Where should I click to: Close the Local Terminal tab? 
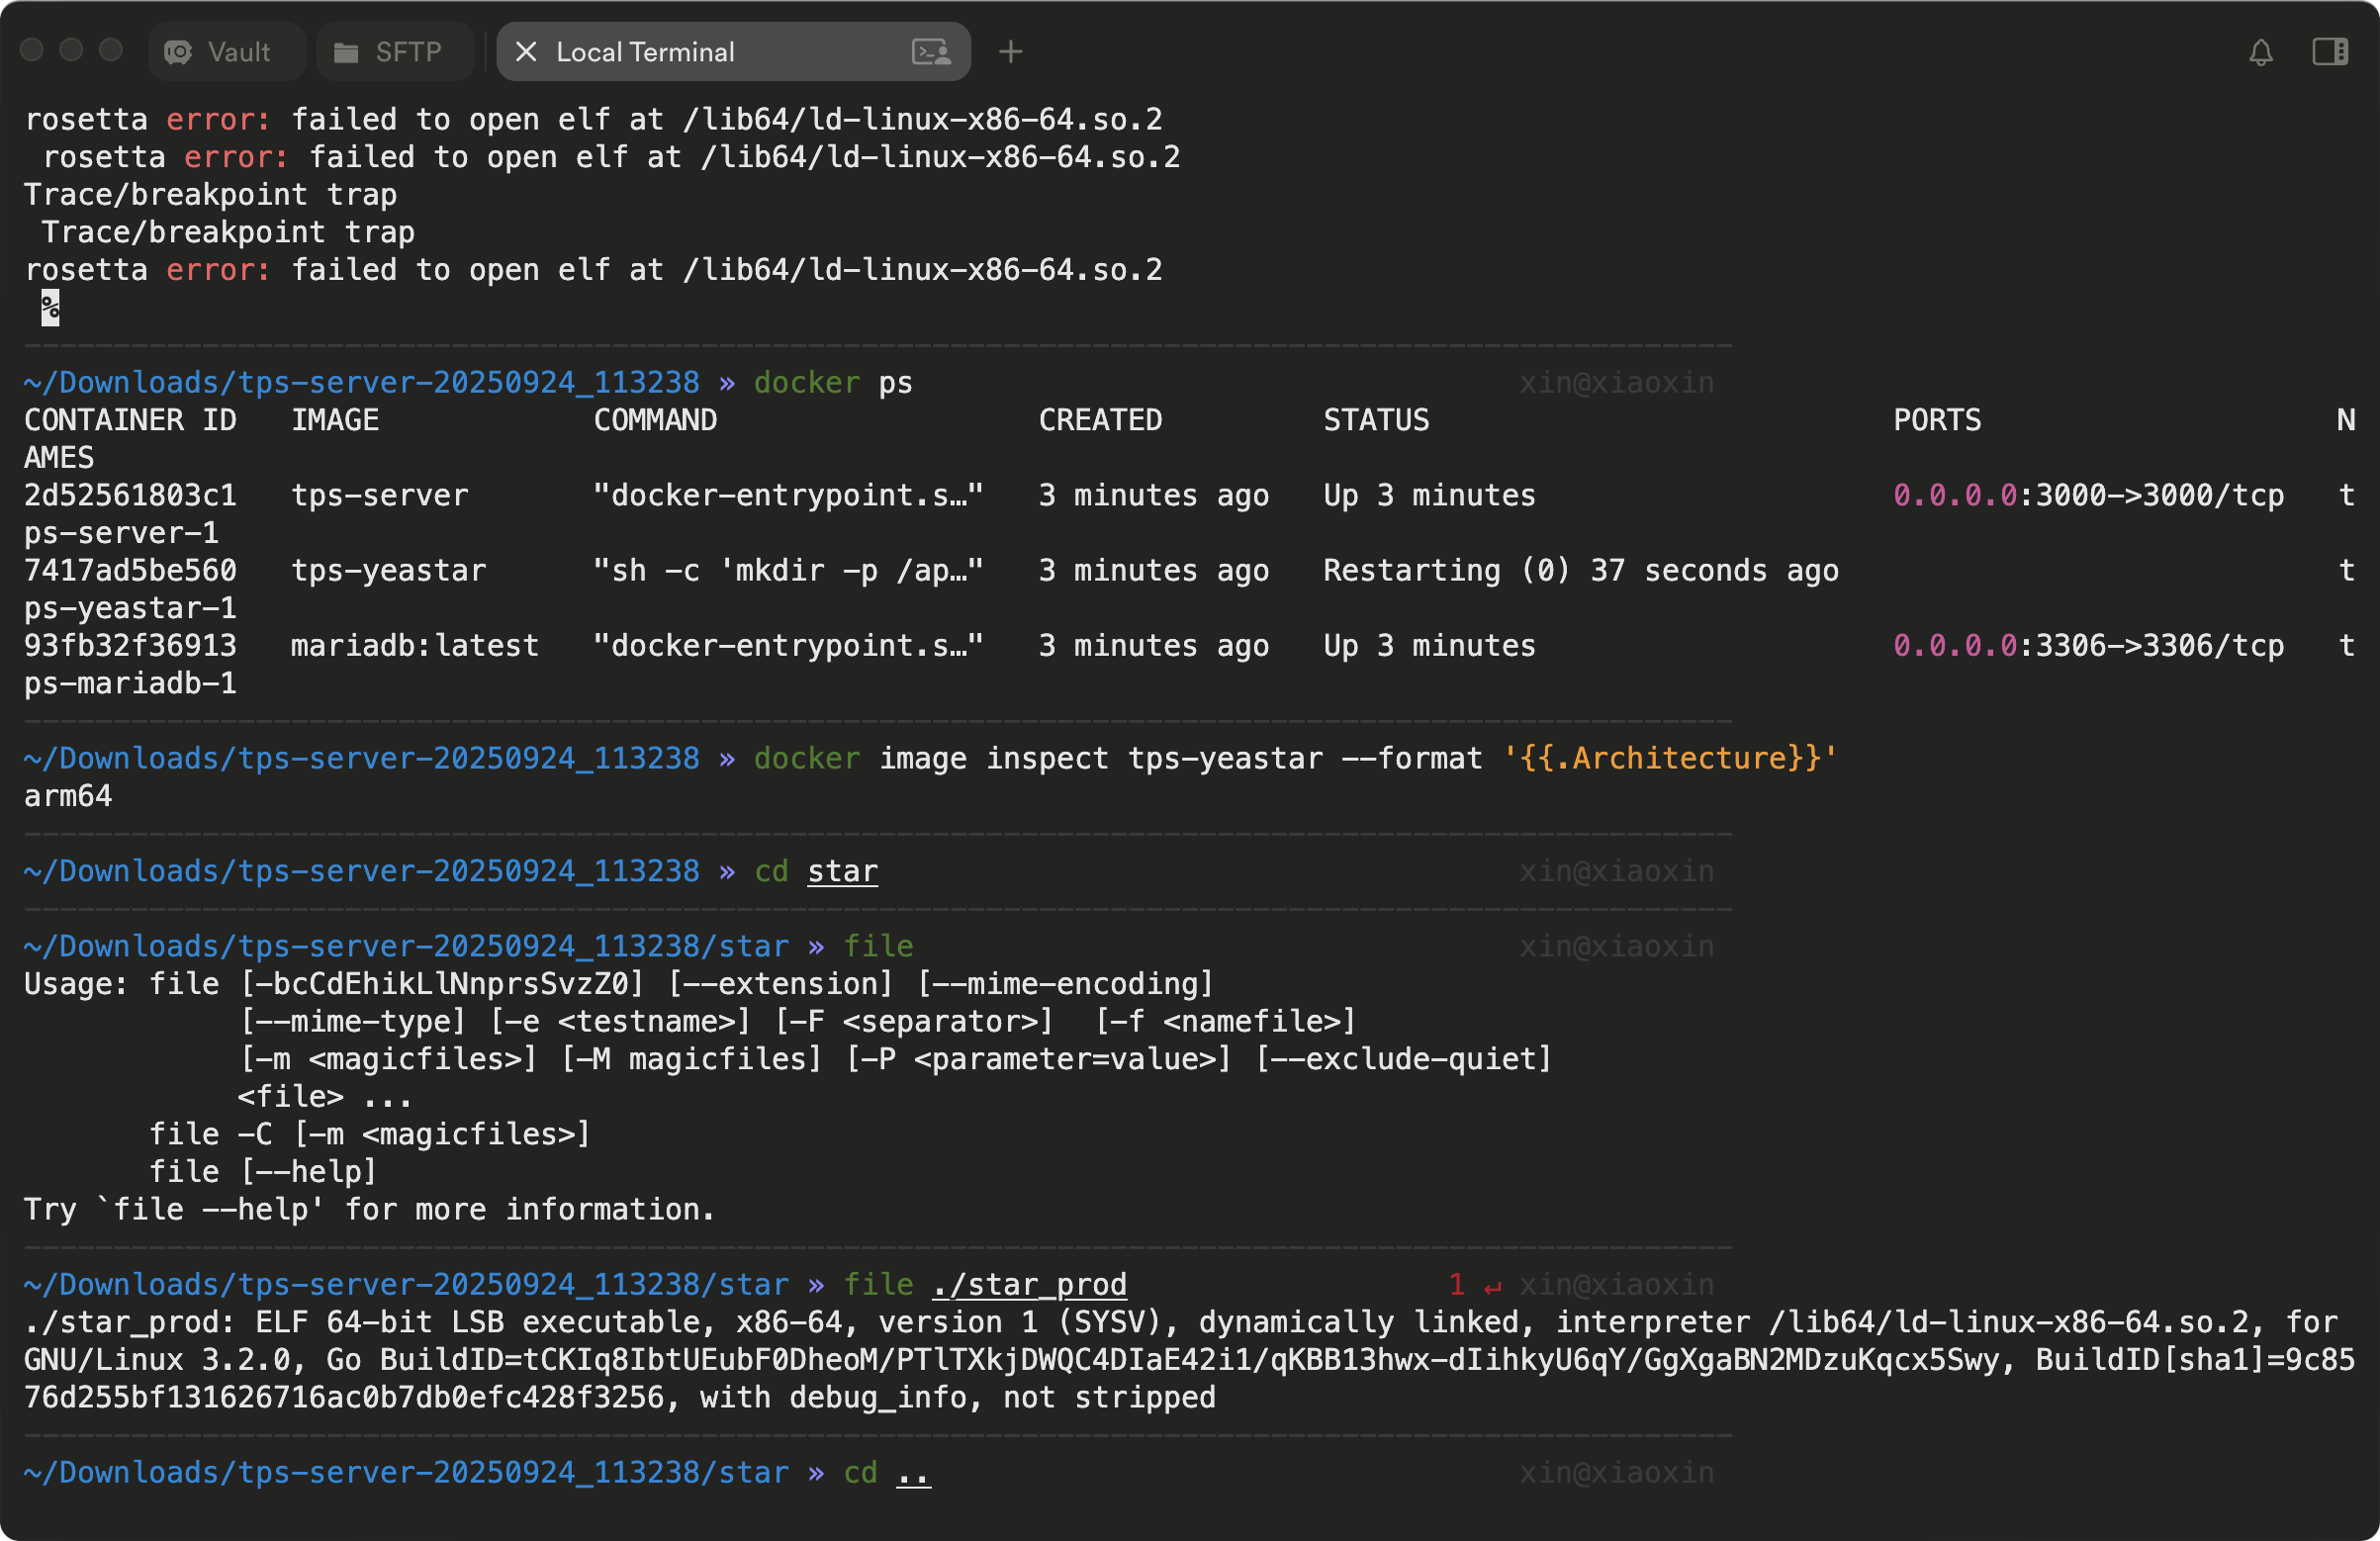coord(526,52)
